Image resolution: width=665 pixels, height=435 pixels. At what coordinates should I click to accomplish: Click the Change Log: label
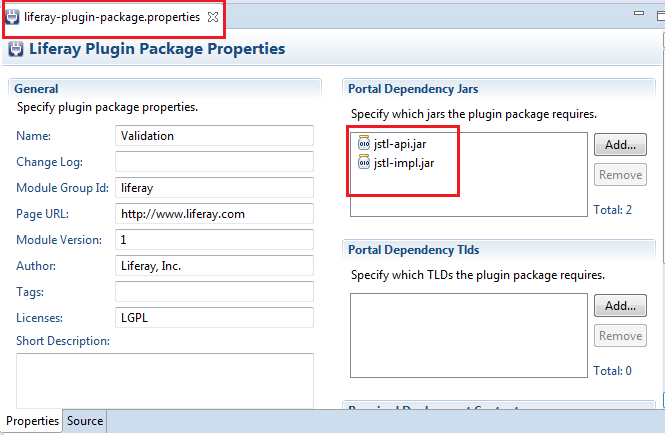(49, 162)
